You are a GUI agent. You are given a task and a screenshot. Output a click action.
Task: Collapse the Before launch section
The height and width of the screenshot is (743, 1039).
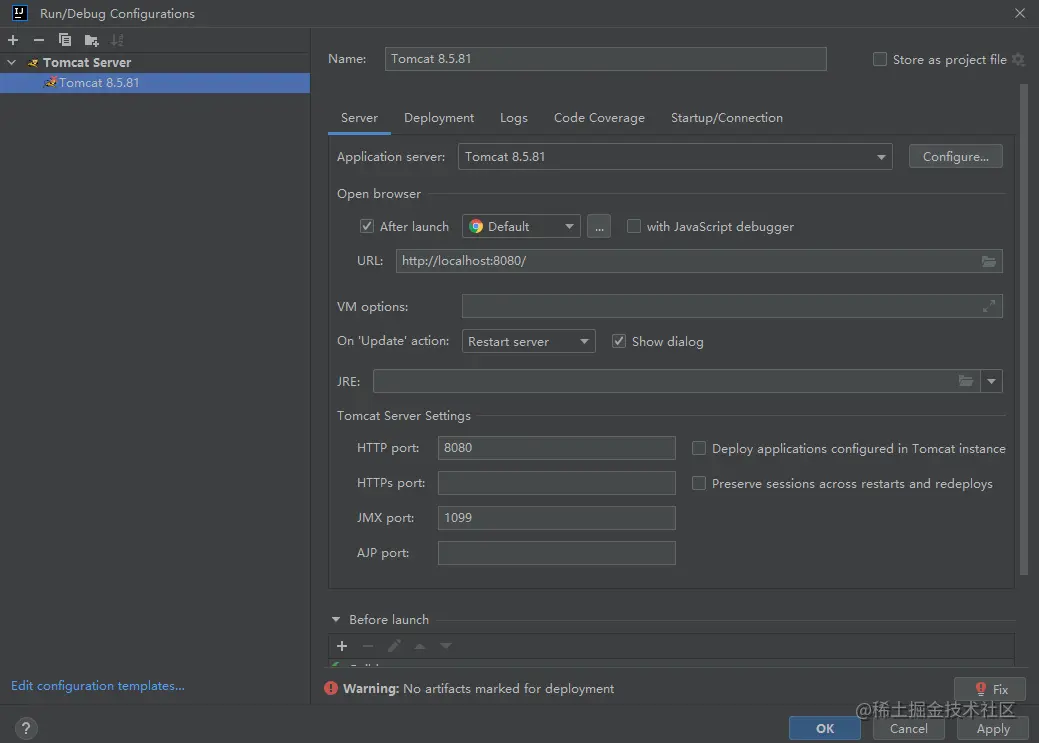tap(336, 620)
